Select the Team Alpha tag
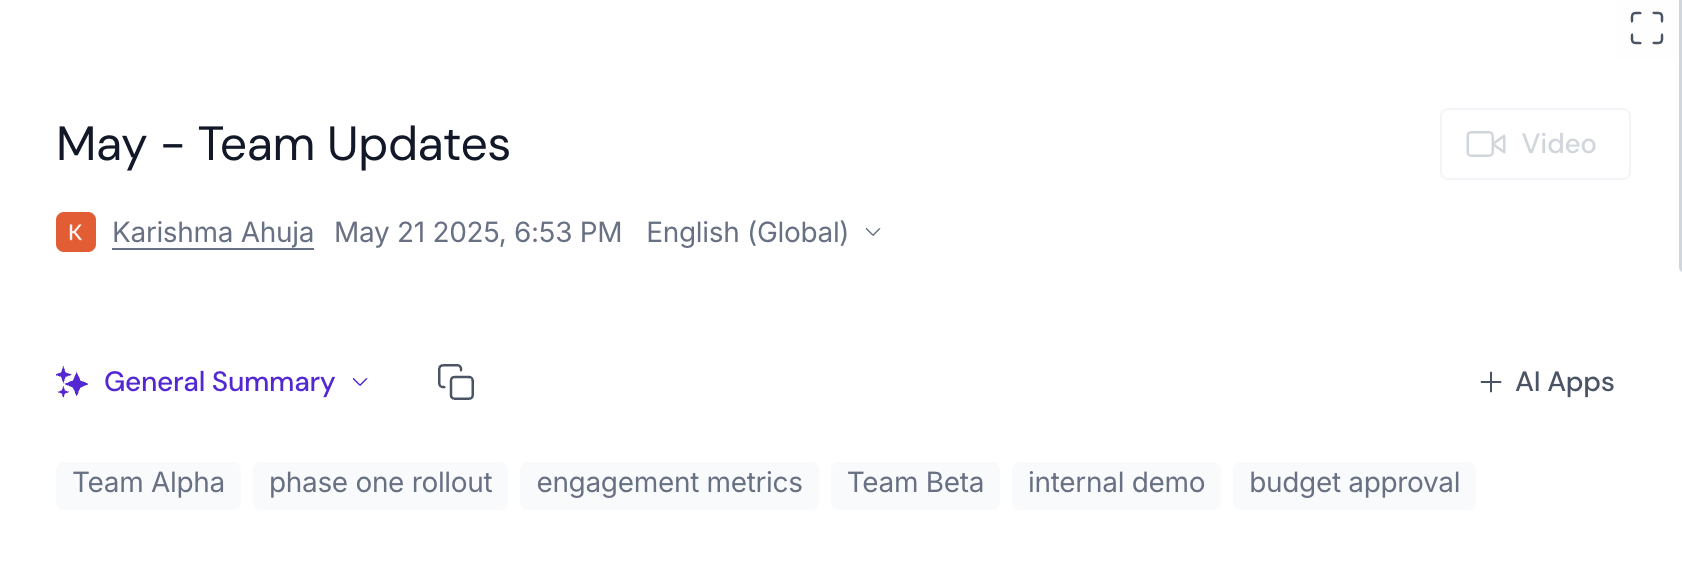Screen dimensions: 1682x582 (x=148, y=483)
